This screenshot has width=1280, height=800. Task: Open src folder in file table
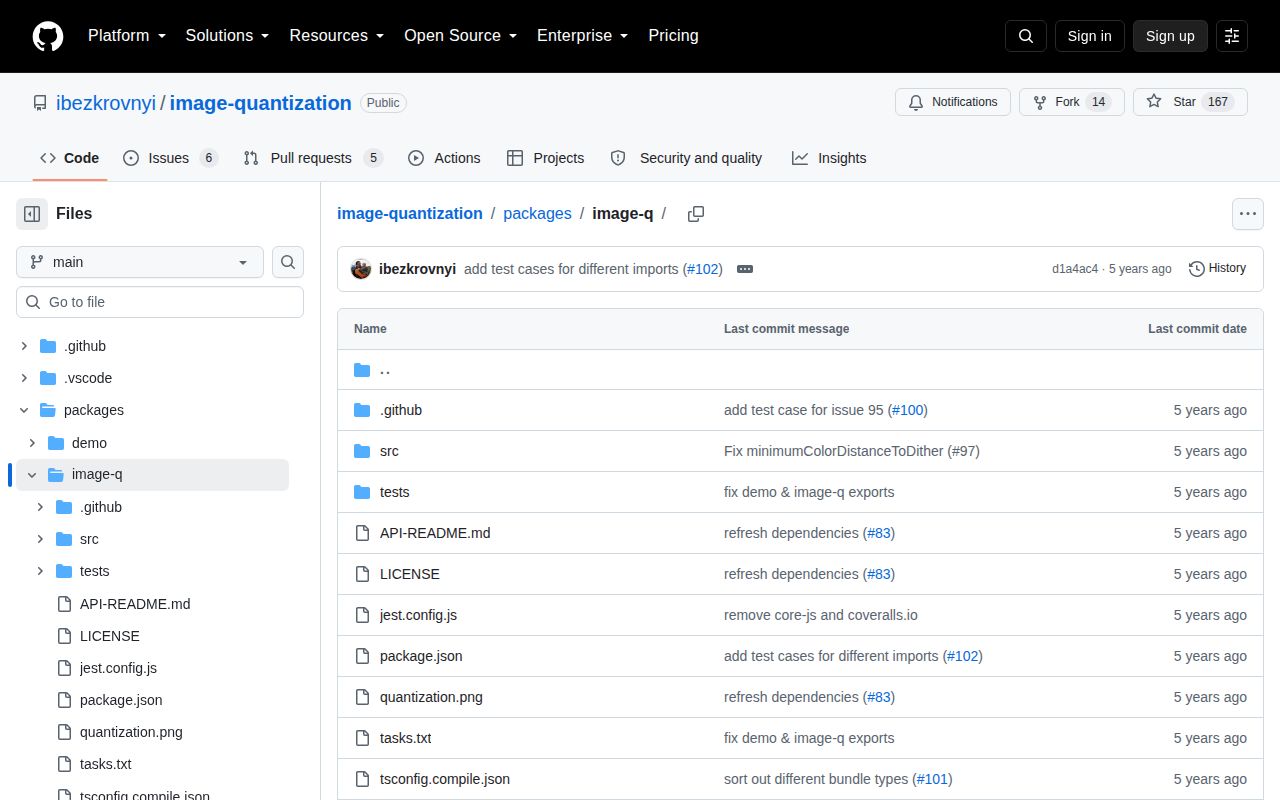[389, 451]
